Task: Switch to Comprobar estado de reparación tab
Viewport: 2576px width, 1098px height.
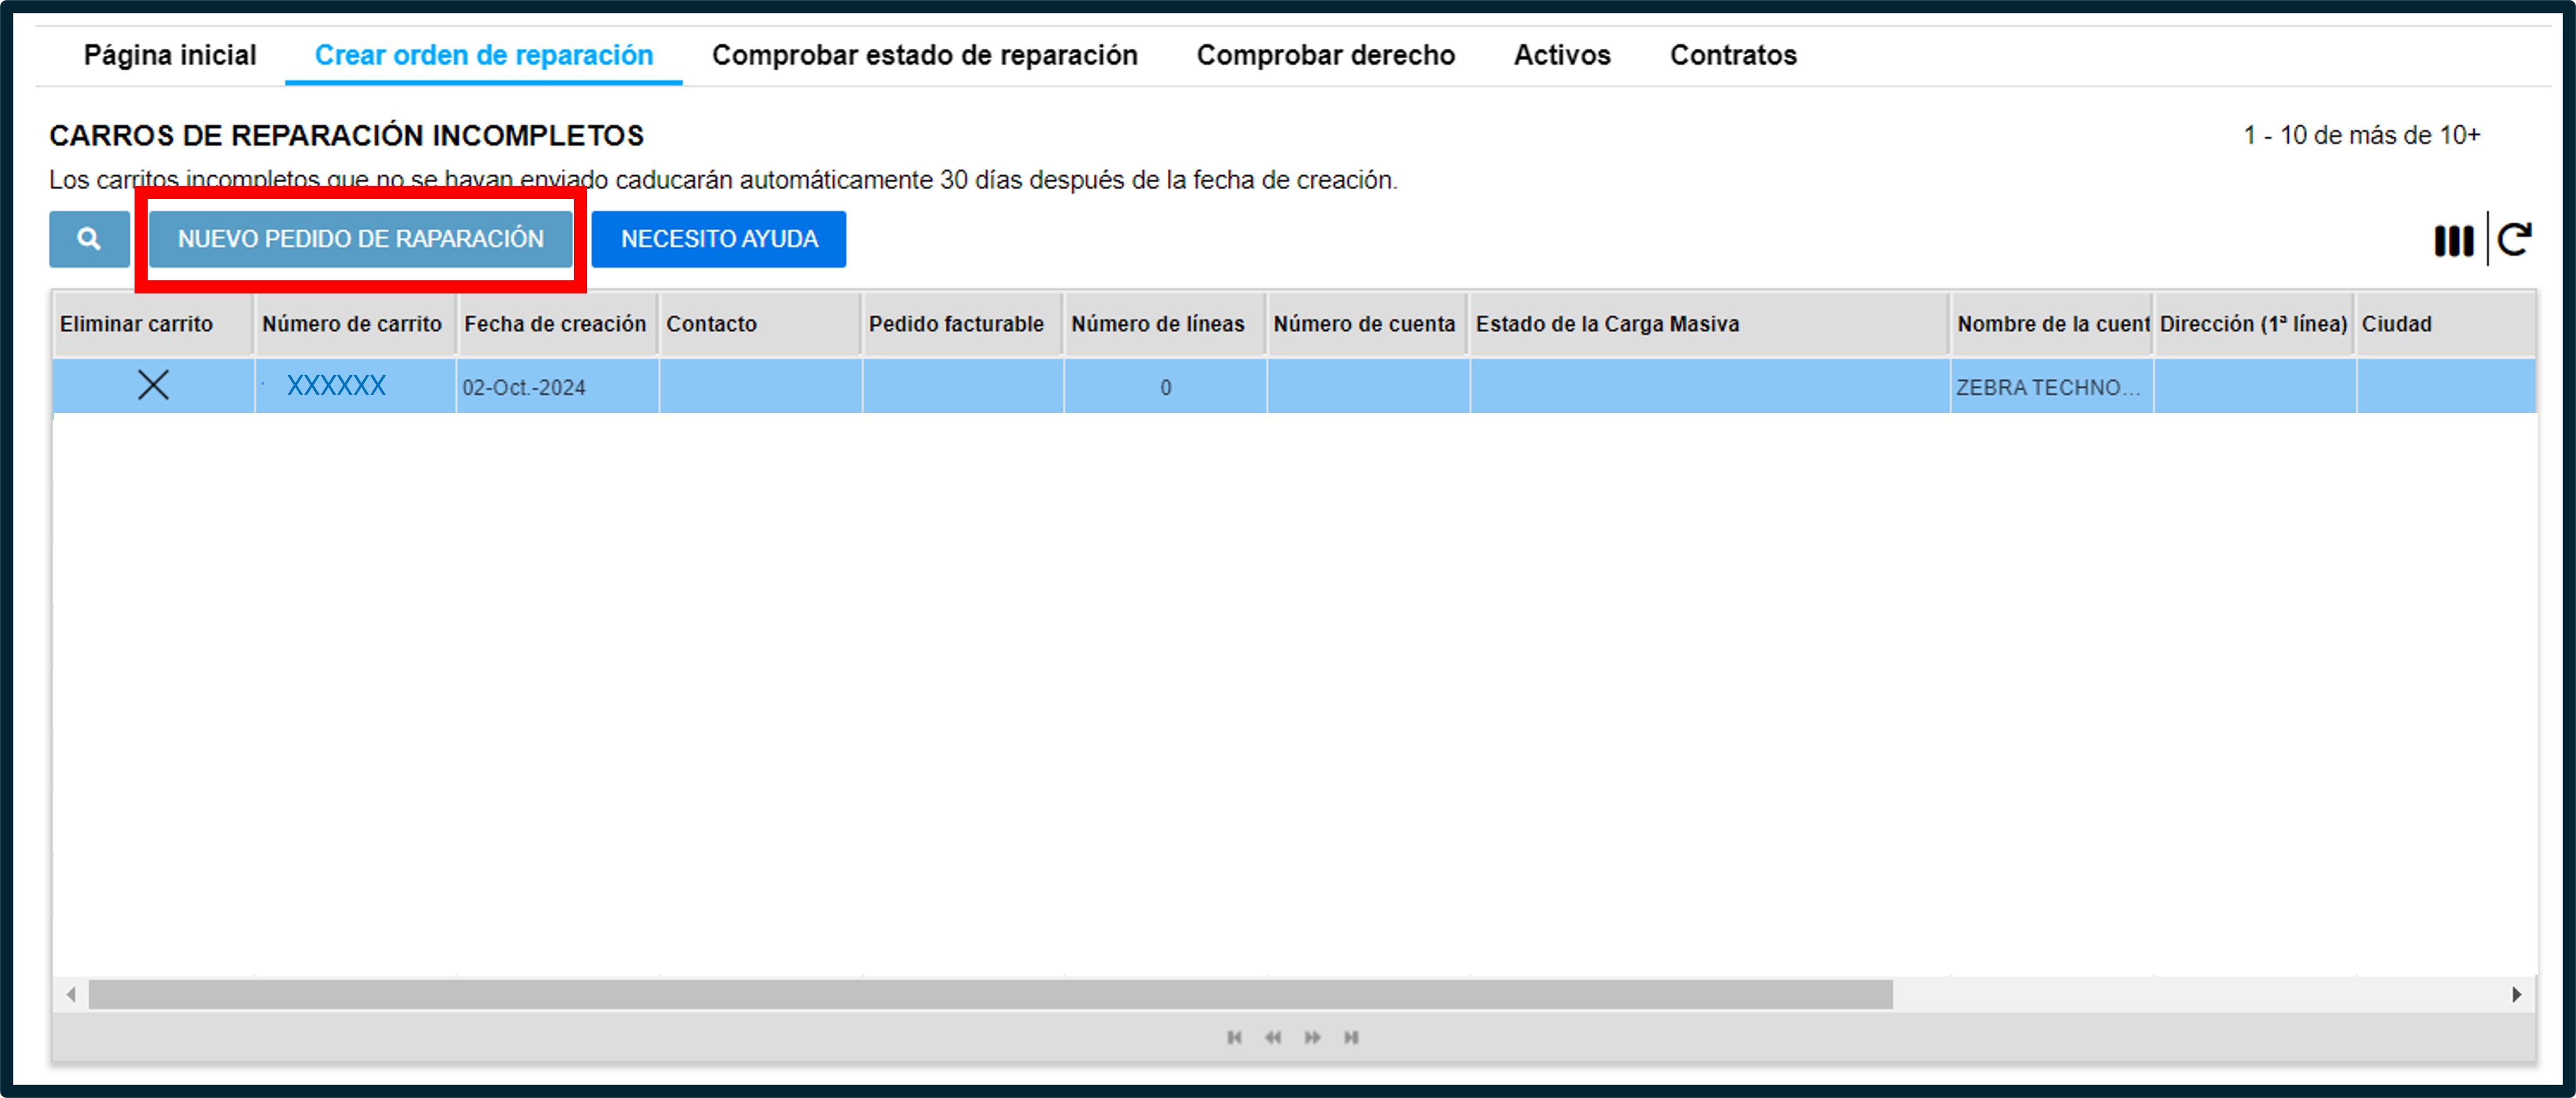Action: [x=925, y=55]
